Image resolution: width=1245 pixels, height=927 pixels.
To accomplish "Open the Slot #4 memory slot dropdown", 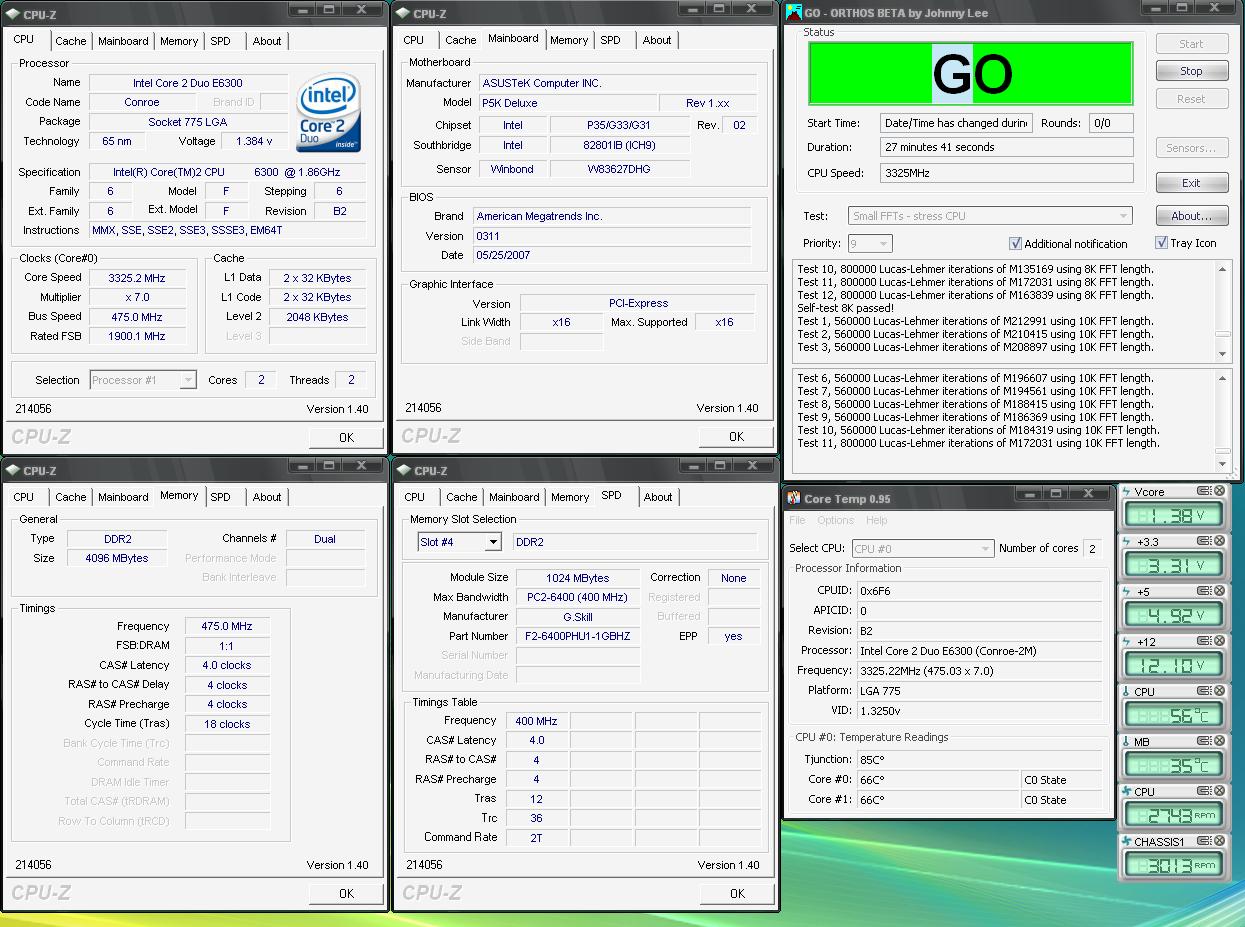I will (x=459, y=541).
